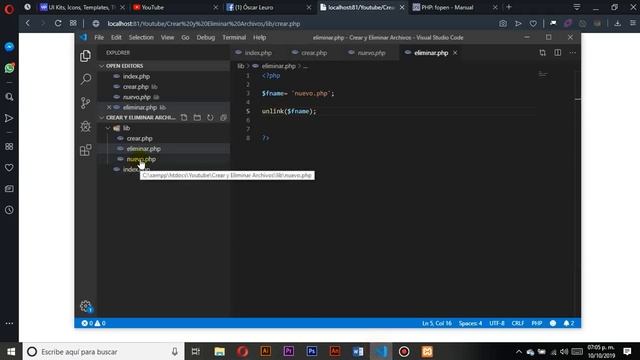Close the eliminar.php editor tab
Image resolution: width=640 pixels, height=360 pixels.
(455, 53)
